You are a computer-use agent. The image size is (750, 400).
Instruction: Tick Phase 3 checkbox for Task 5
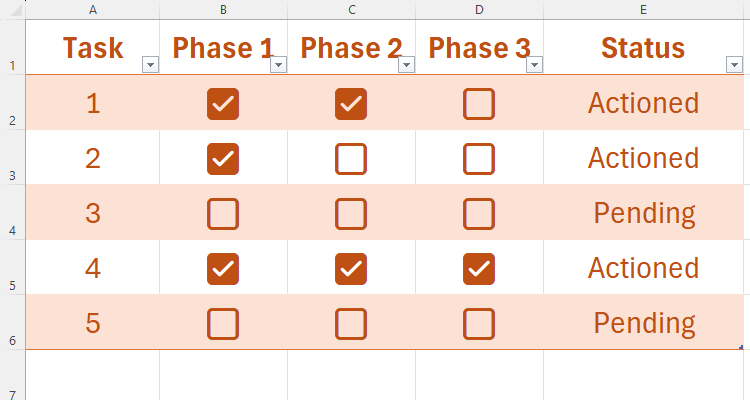tap(479, 323)
